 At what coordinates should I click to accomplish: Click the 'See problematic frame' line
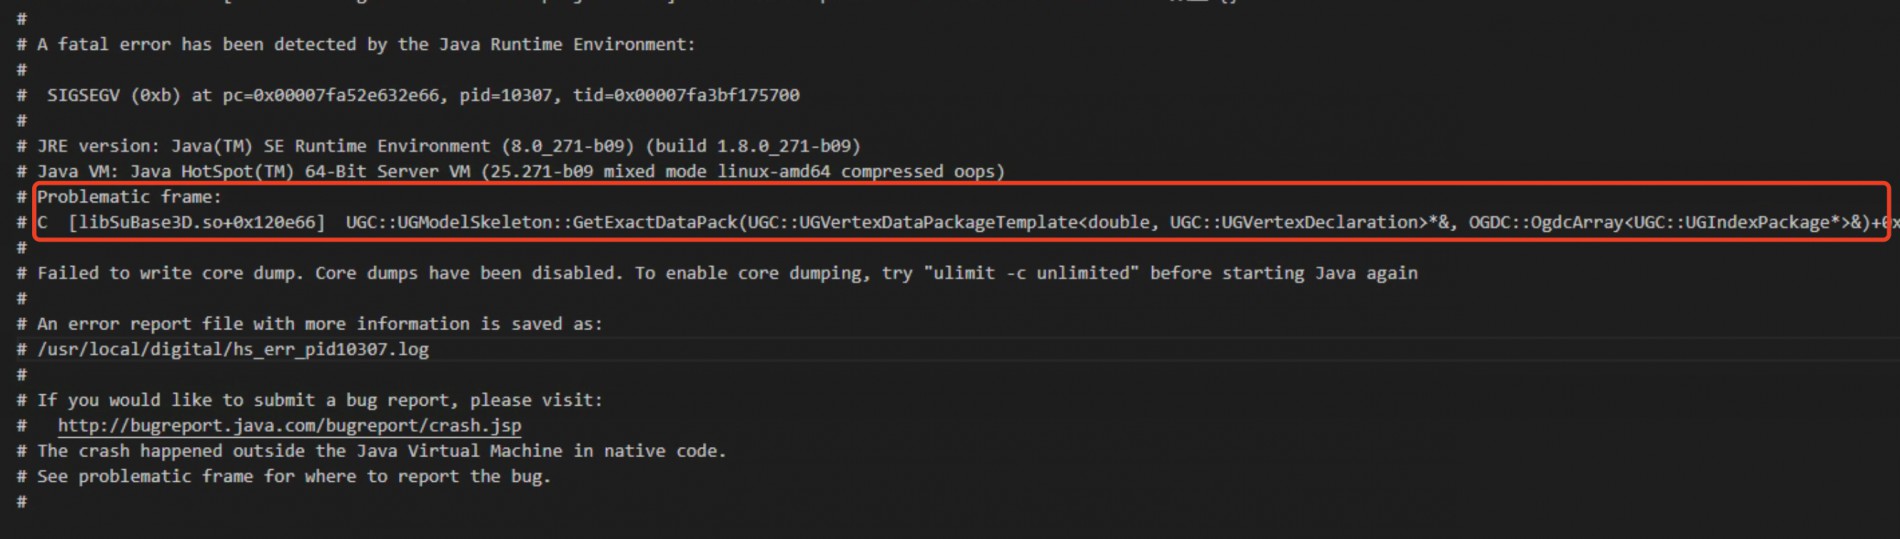click(294, 476)
